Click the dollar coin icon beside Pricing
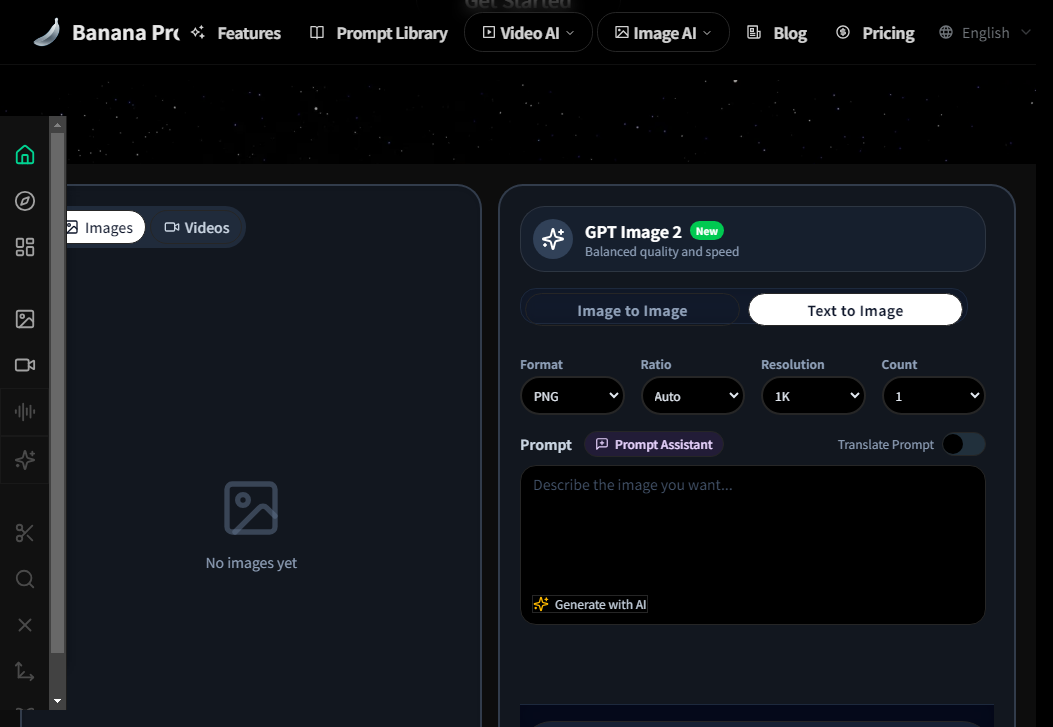The height and width of the screenshot is (727, 1053). [843, 32]
